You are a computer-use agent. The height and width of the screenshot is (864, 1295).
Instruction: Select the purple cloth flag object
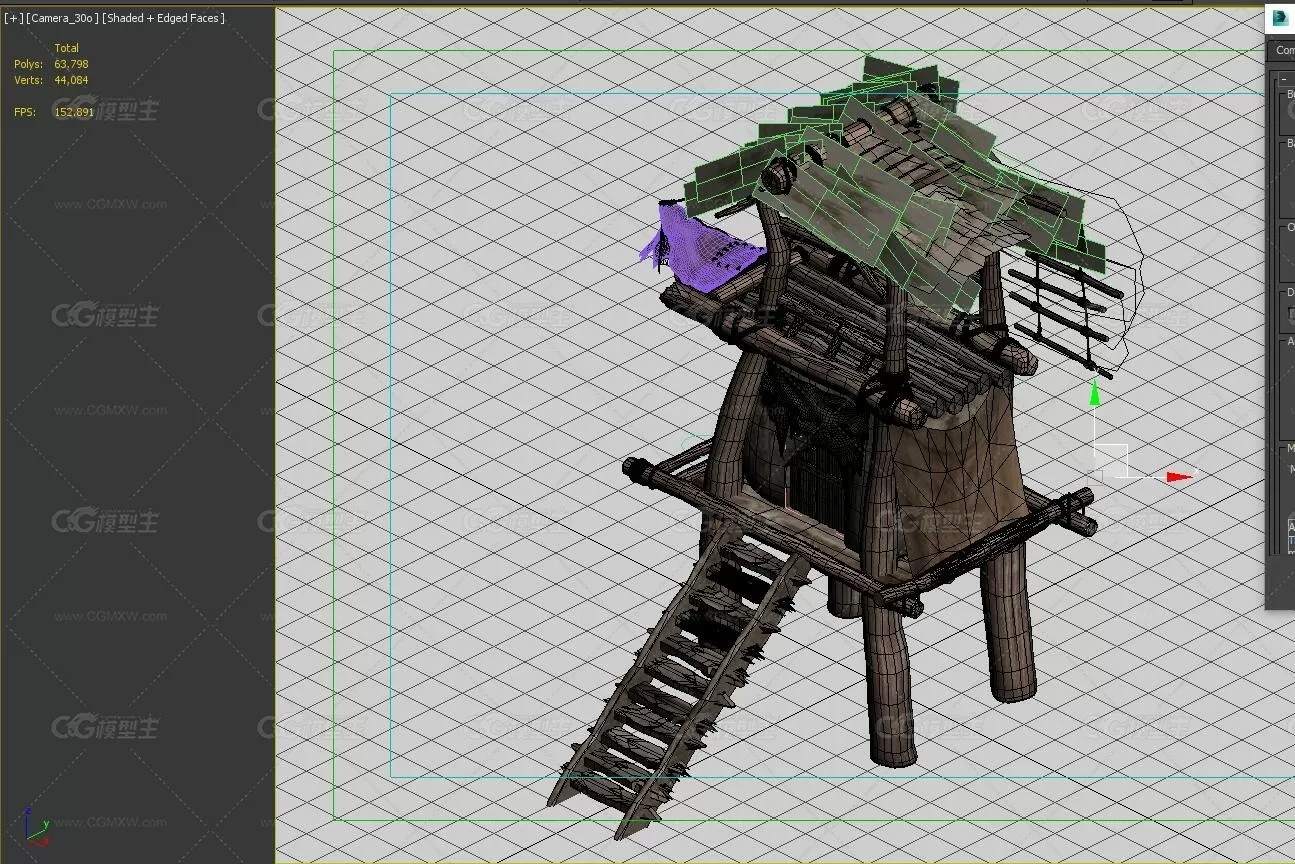[700, 247]
